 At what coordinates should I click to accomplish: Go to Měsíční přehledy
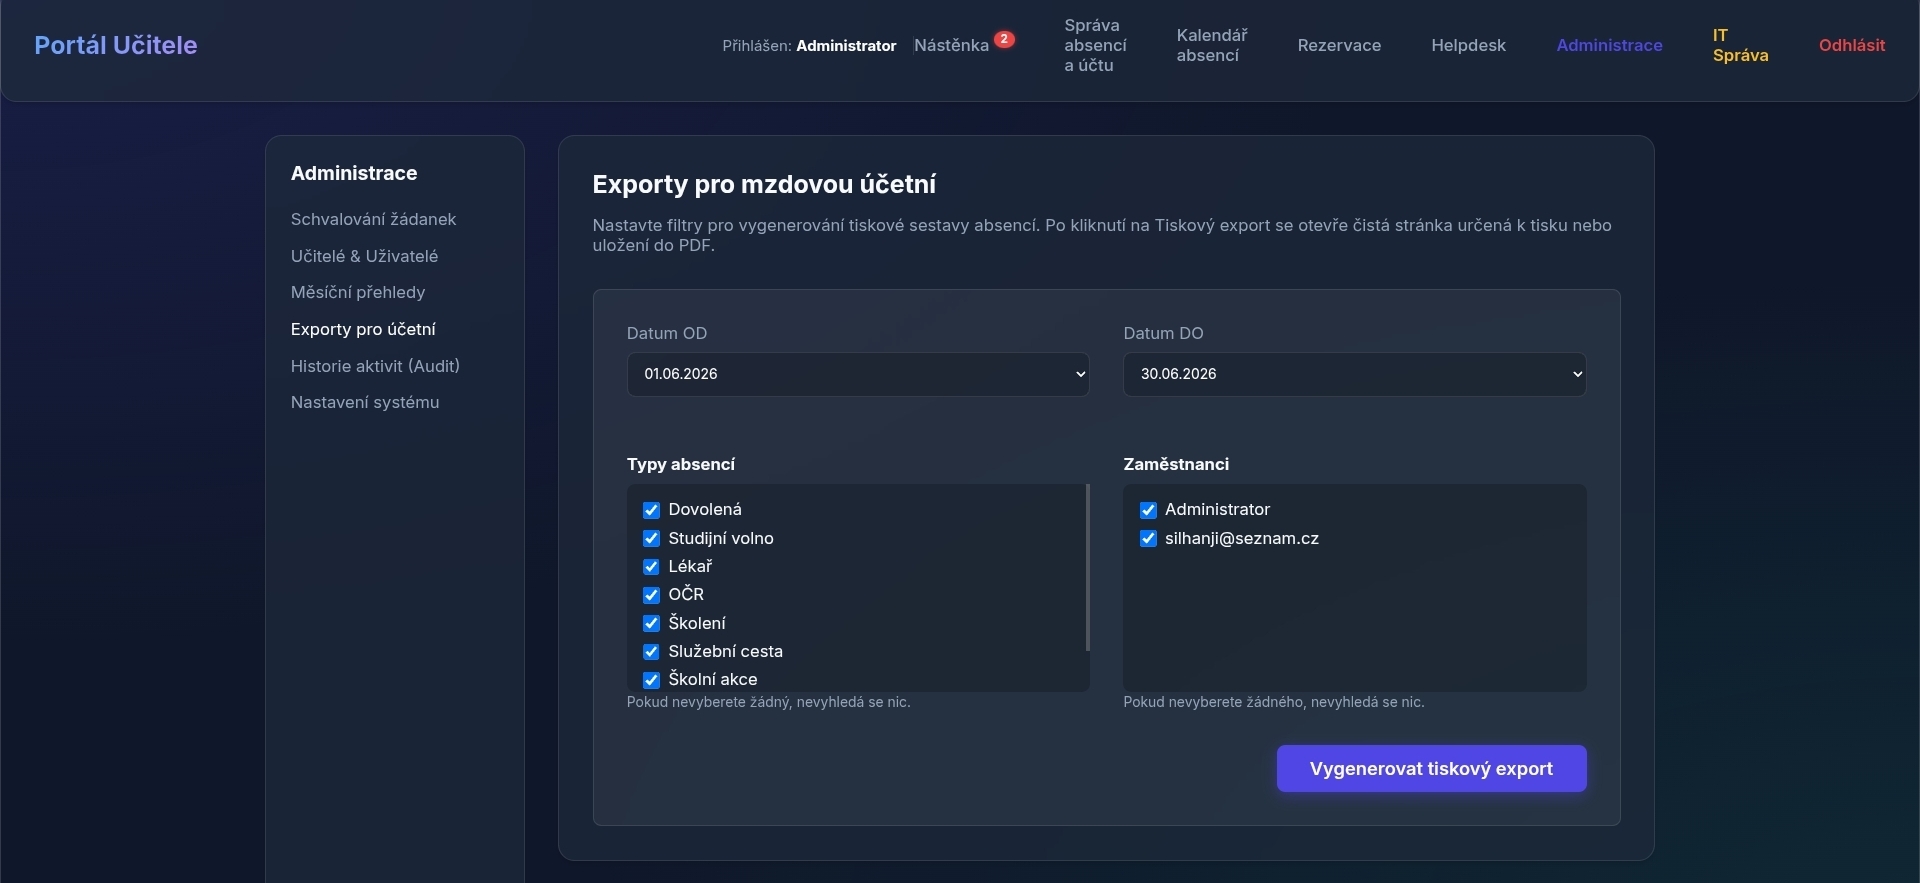(358, 292)
